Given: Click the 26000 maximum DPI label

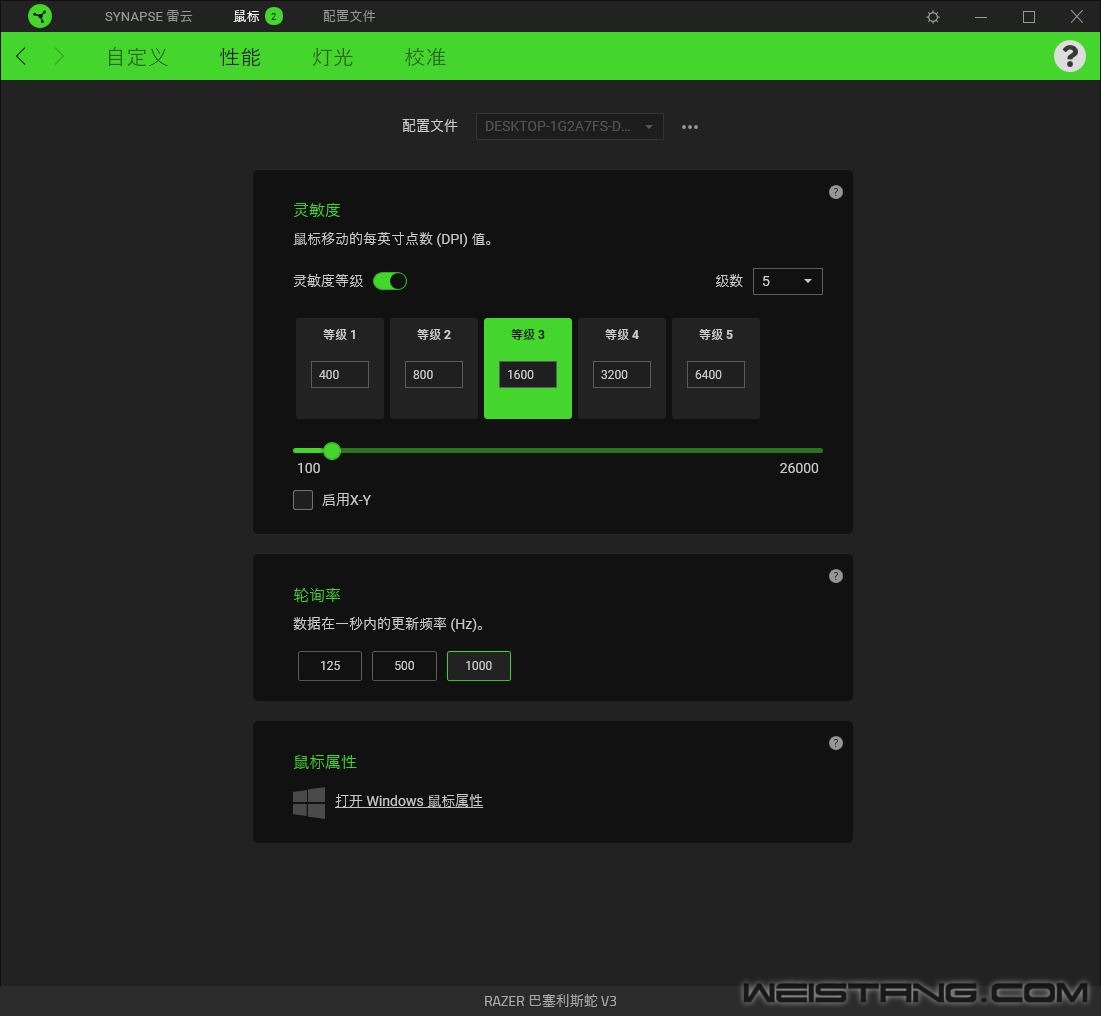Looking at the screenshot, I should coord(798,468).
